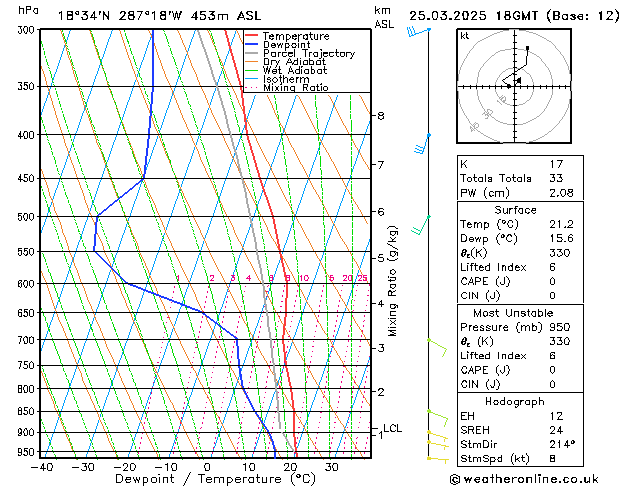Click the Dewpoint / Temperature (°C) axis title
Viewport: 629px width, 486px height.
click(x=215, y=479)
